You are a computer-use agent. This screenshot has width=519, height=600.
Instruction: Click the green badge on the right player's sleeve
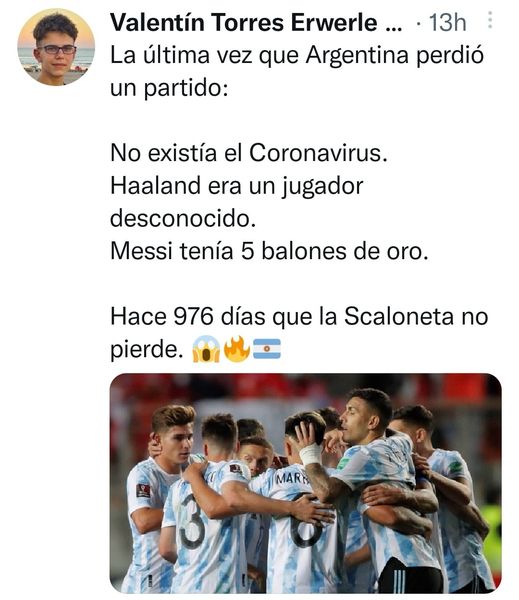[x=455, y=467]
